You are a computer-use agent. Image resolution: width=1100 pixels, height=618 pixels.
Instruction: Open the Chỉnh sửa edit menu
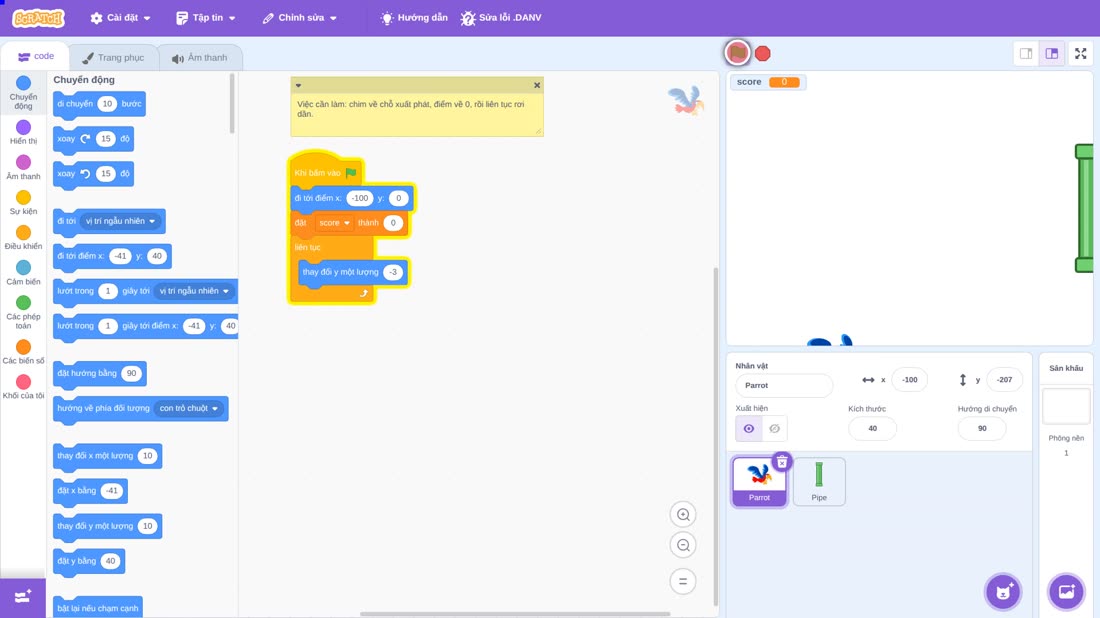(300, 18)
